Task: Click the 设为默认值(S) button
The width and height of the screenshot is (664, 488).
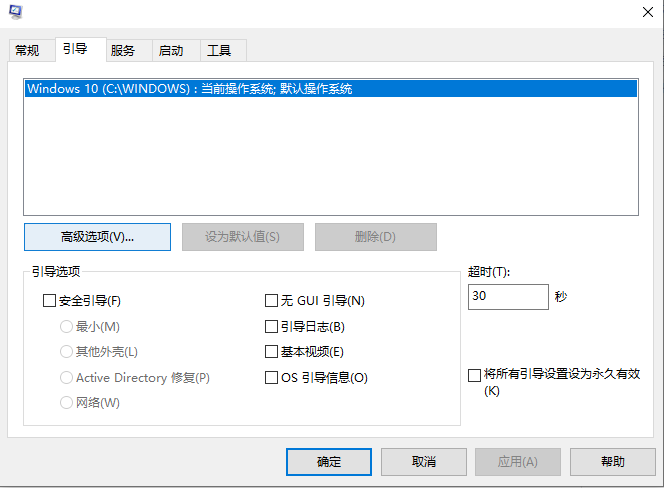Action: pos(243,237)
